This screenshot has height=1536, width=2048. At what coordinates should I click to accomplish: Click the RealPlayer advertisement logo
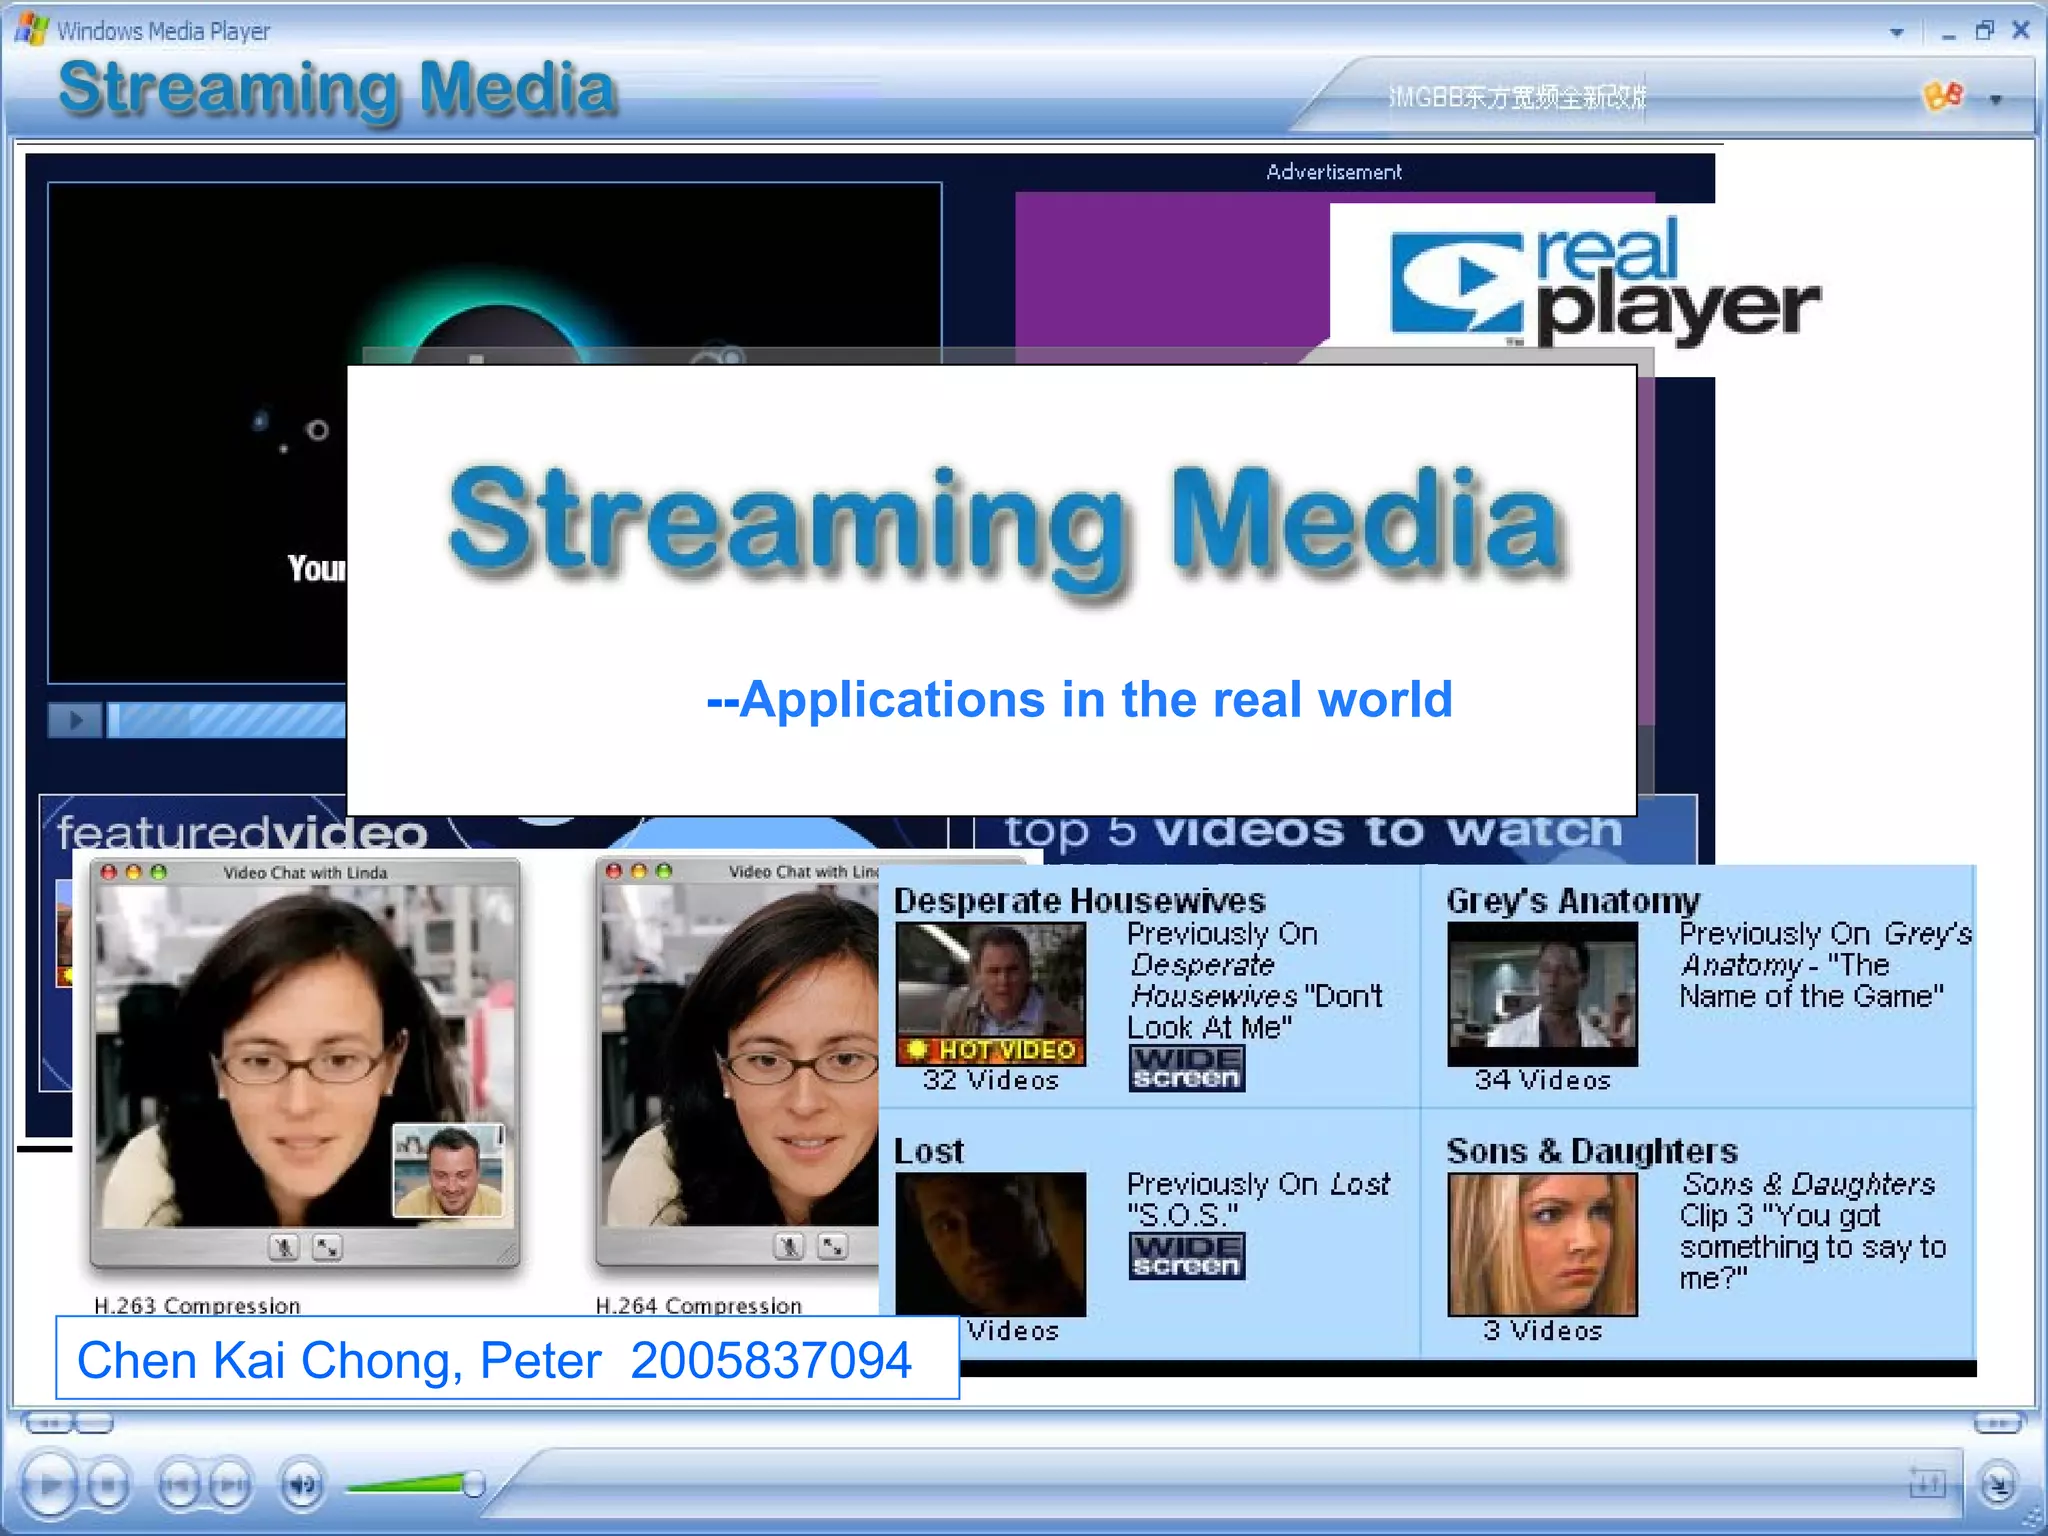[1600, 278]
